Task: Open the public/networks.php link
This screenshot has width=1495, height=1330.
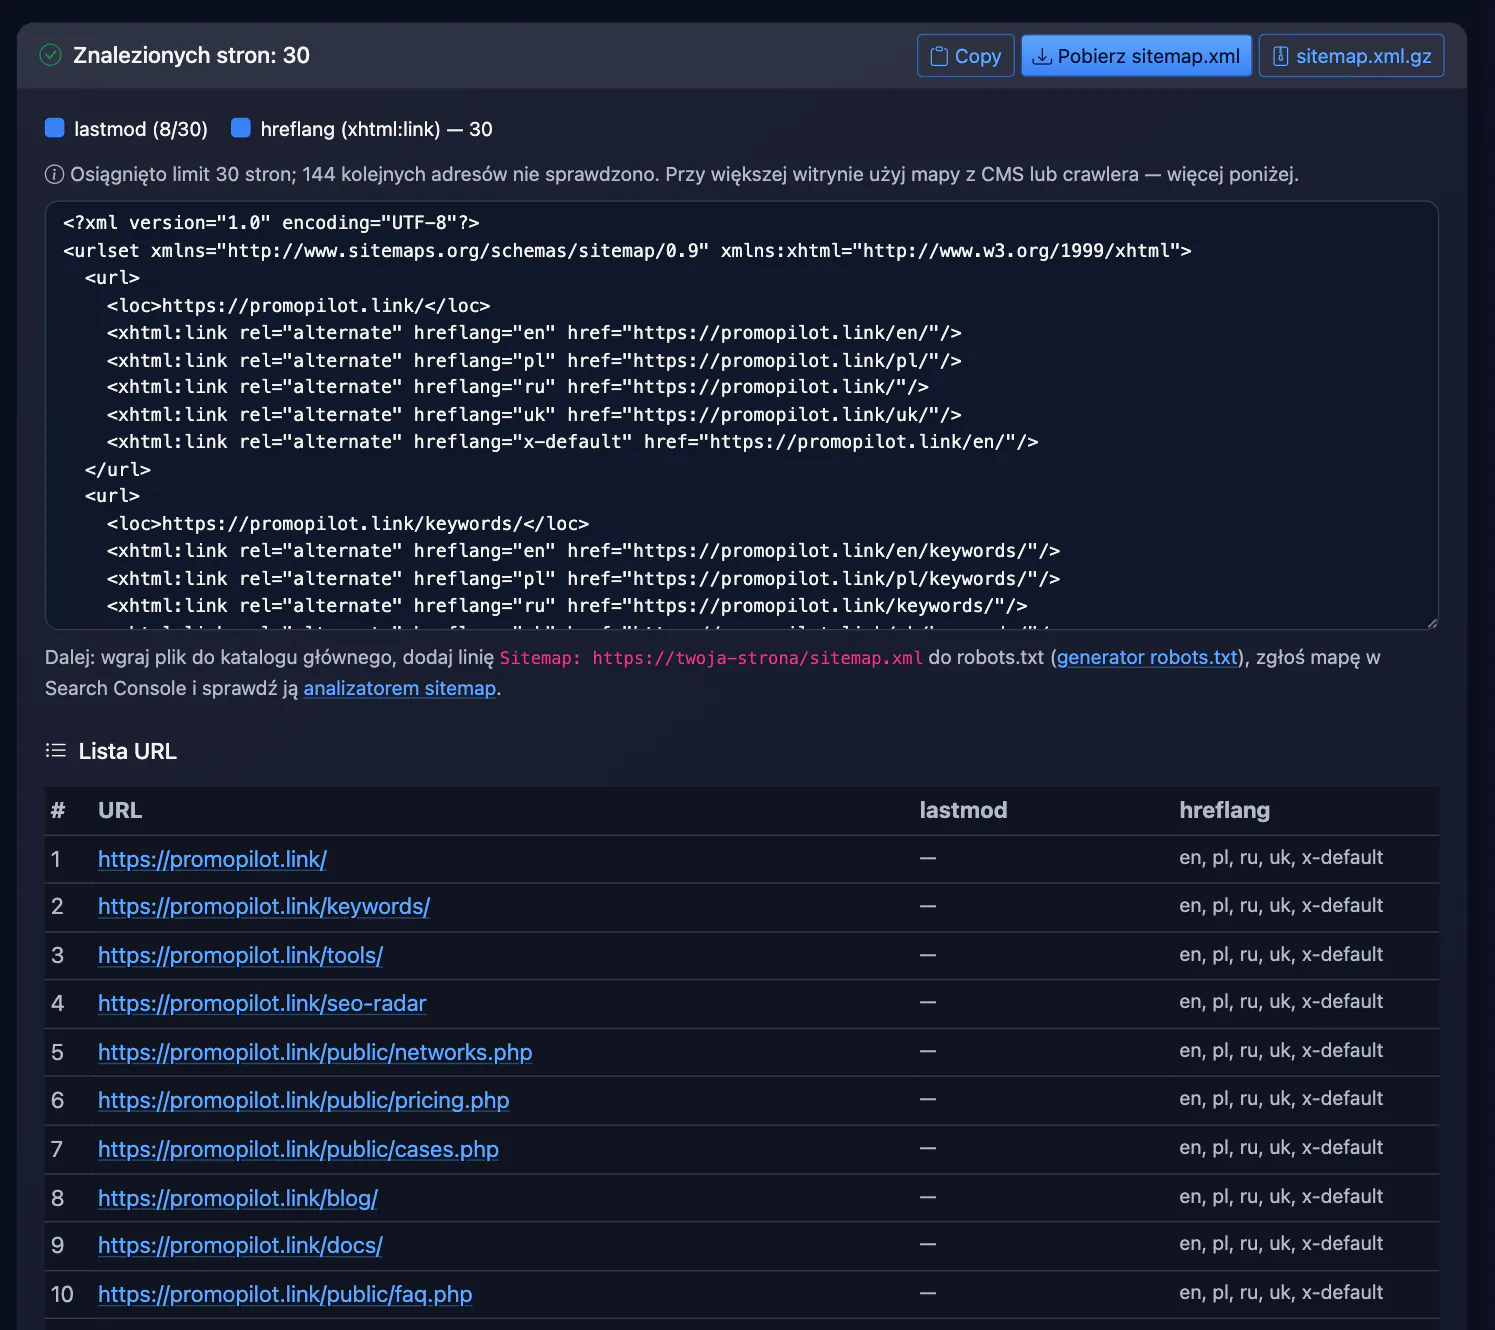Action: click(315, 1052)
